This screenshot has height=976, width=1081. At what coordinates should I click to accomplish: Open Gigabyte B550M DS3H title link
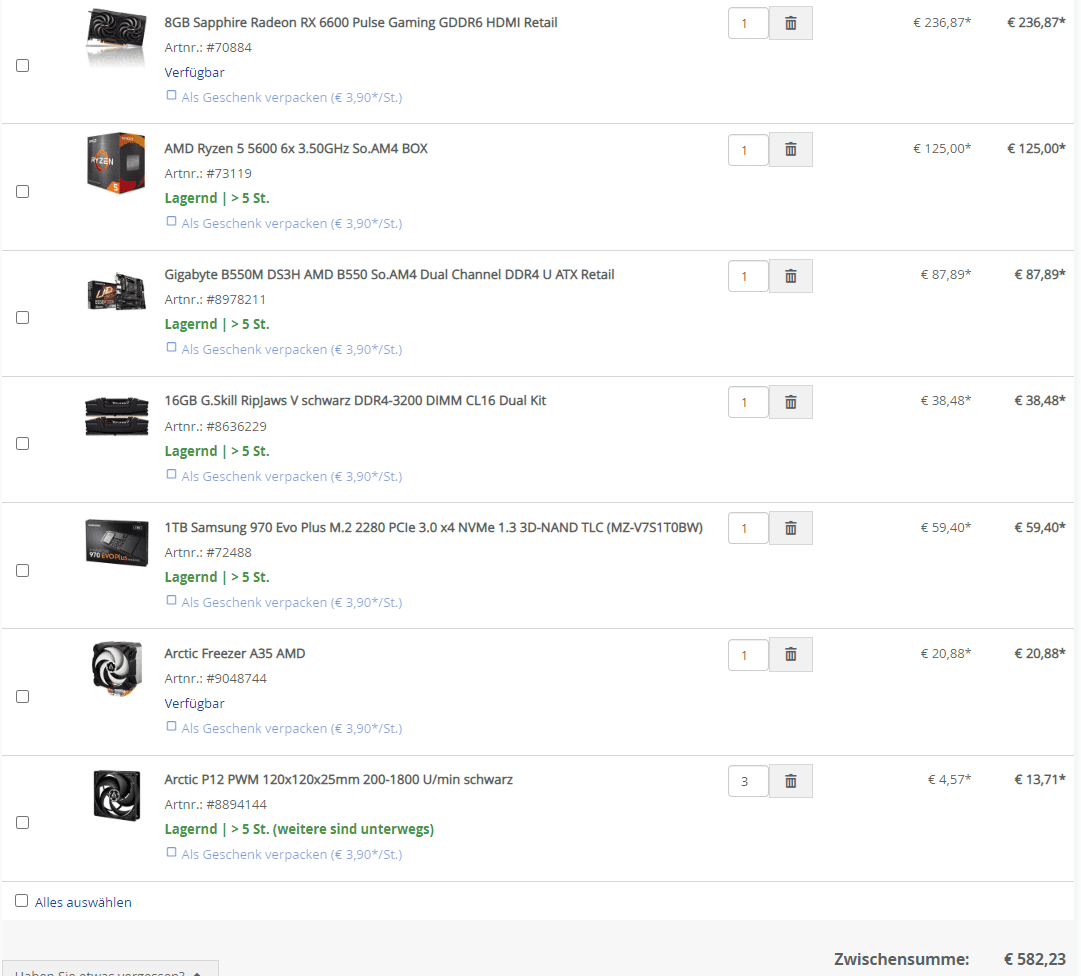(389, 275)
